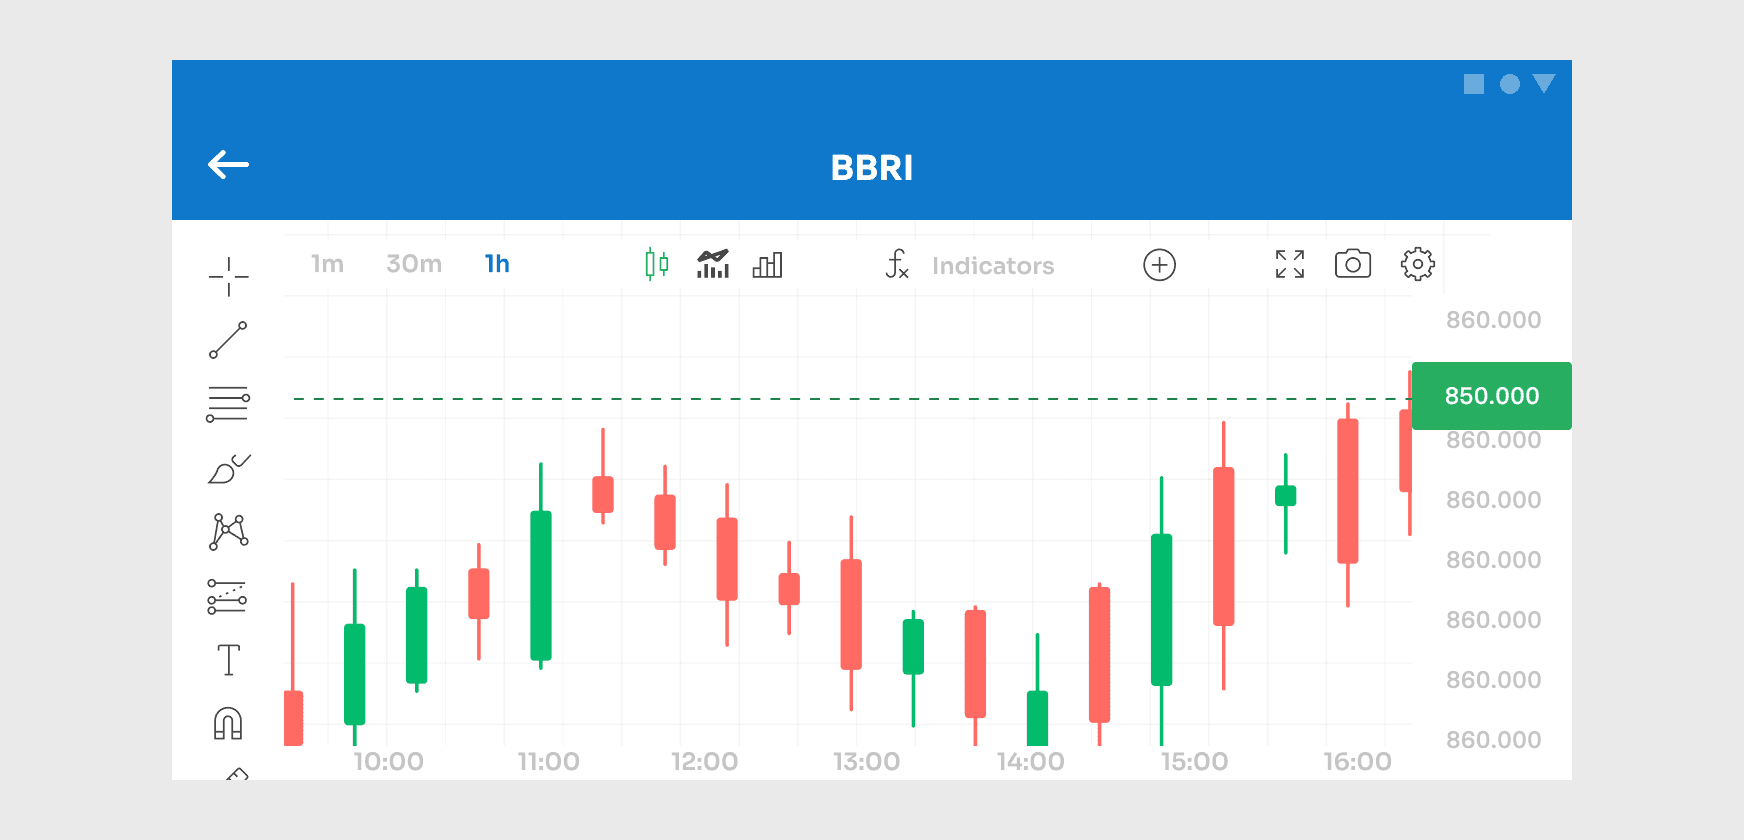This screenshot has height=840, width=1744.
Task: Click the 12:00 time axis label
Action: coord(705,762)
